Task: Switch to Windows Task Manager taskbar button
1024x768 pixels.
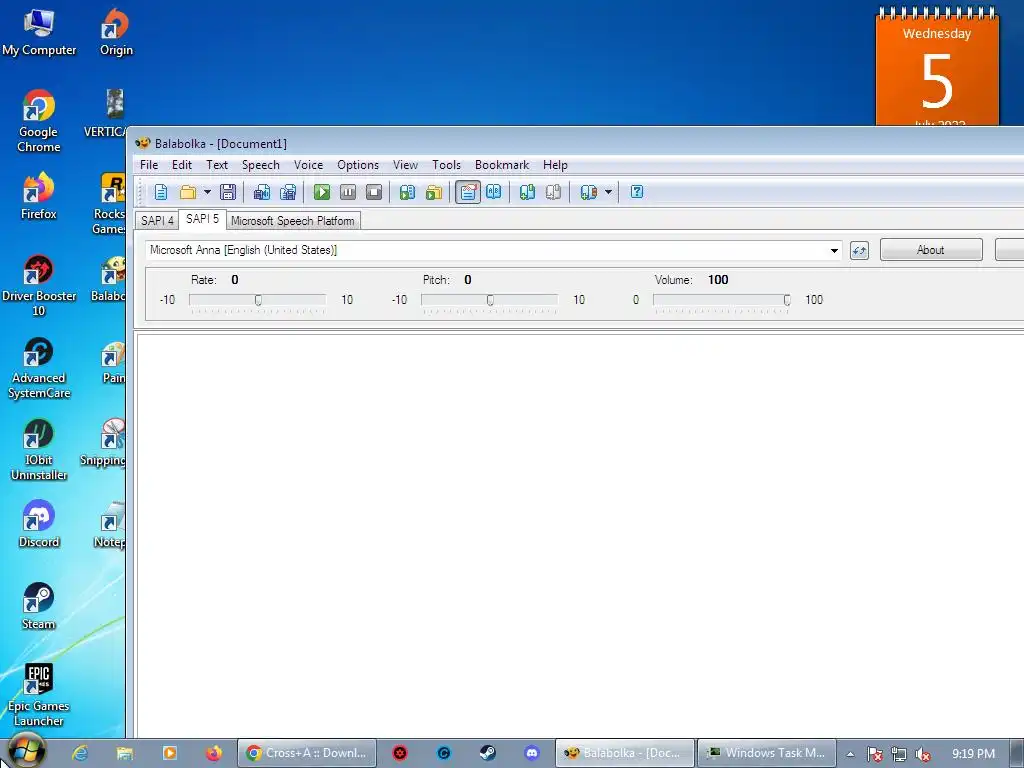Action: [767, 753]
